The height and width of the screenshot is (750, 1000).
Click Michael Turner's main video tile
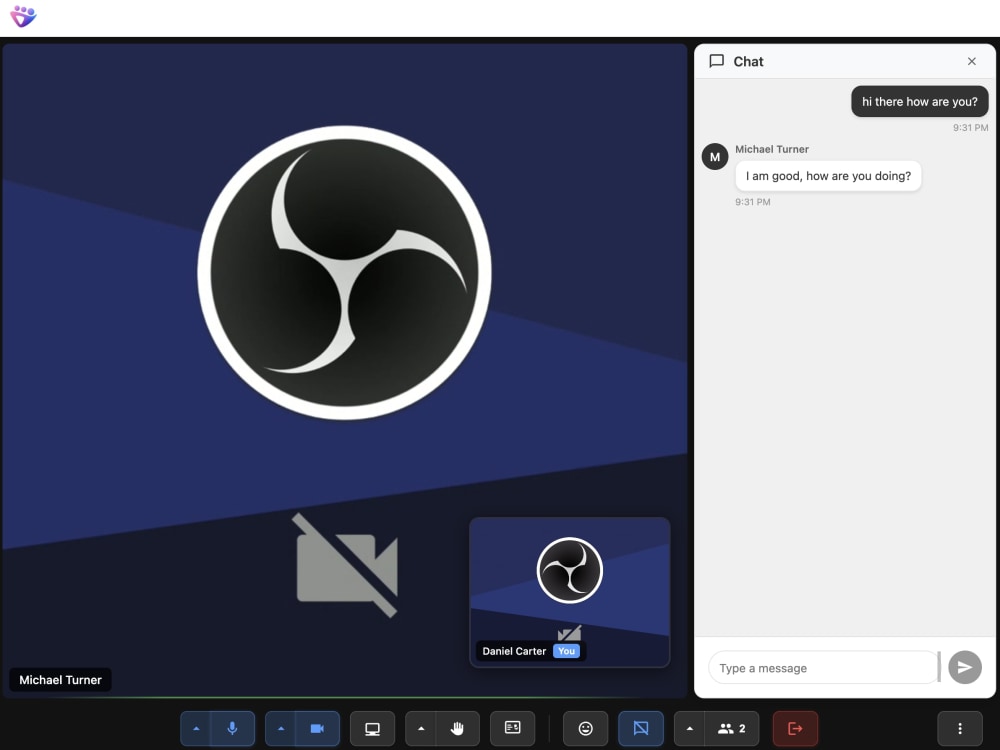point(345,371)
